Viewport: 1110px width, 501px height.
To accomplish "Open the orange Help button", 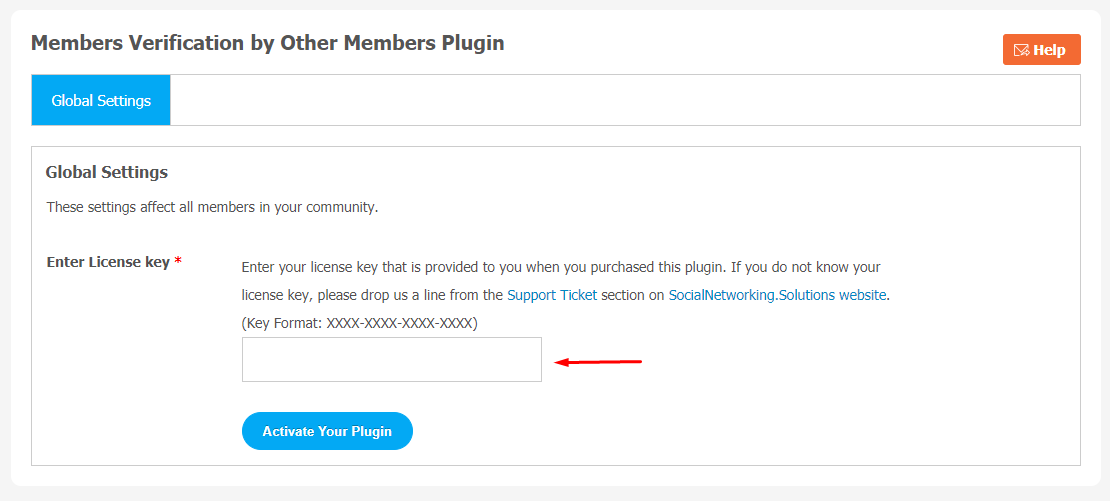I will [x=1041, y=50].
